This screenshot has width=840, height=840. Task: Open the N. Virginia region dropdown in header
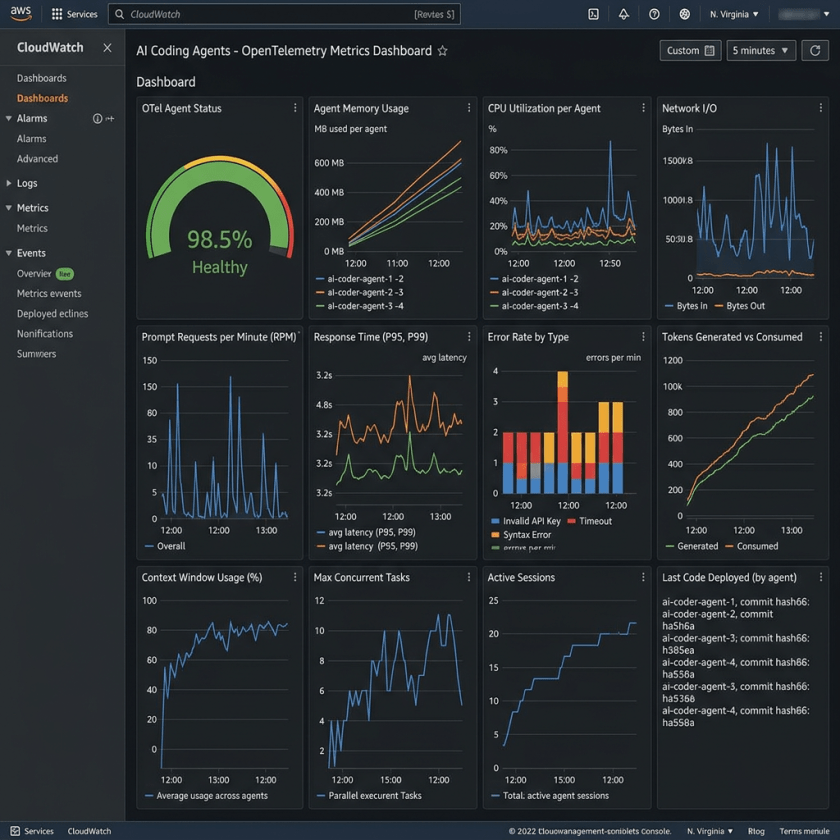[734, 14]
